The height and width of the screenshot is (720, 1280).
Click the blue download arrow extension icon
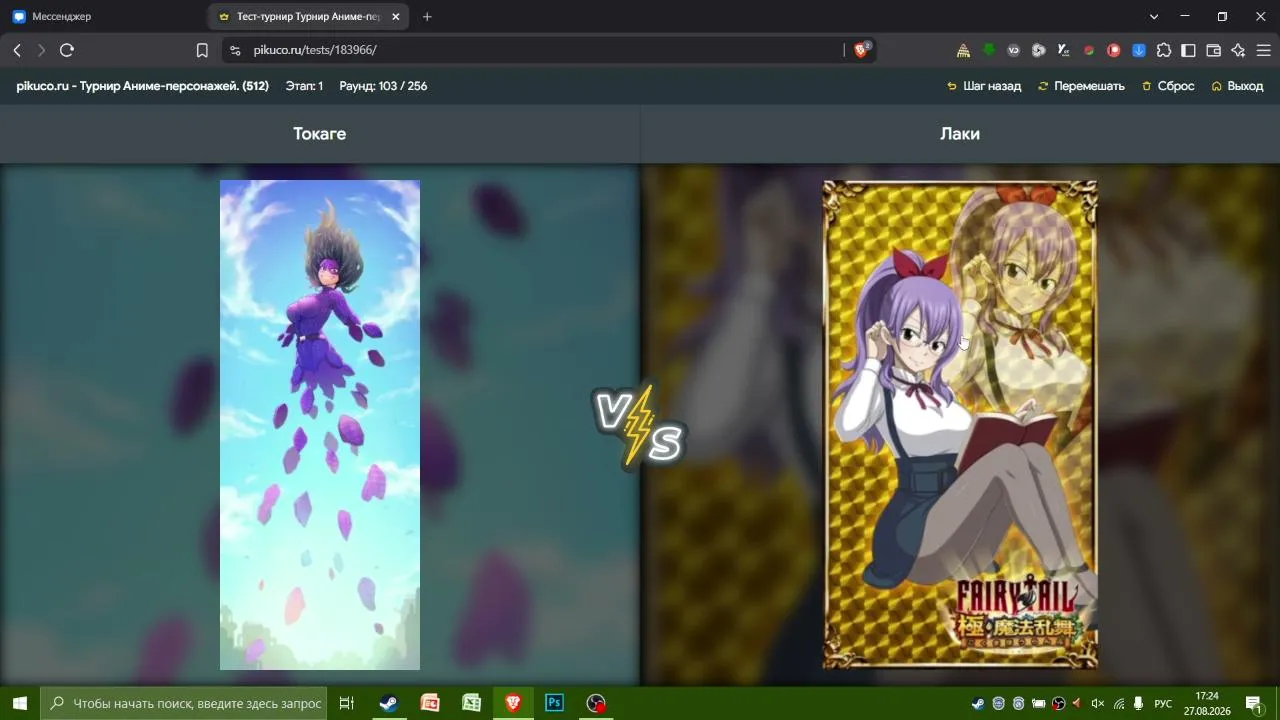[1139, 50]
